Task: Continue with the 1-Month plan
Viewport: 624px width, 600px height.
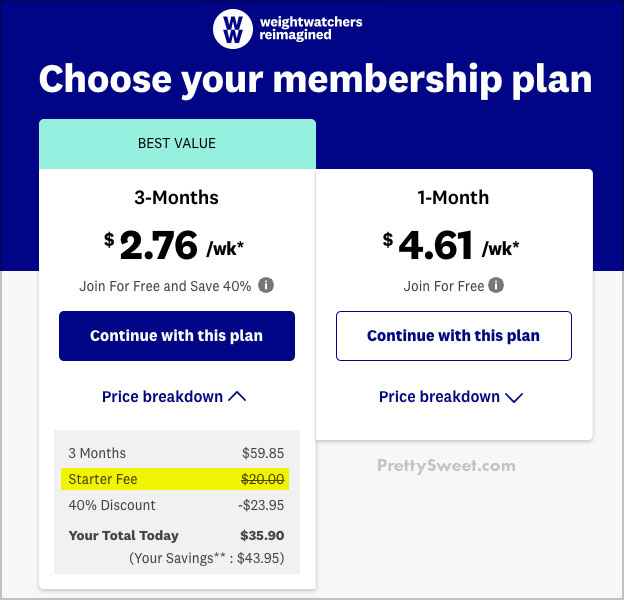Action: 454,336
